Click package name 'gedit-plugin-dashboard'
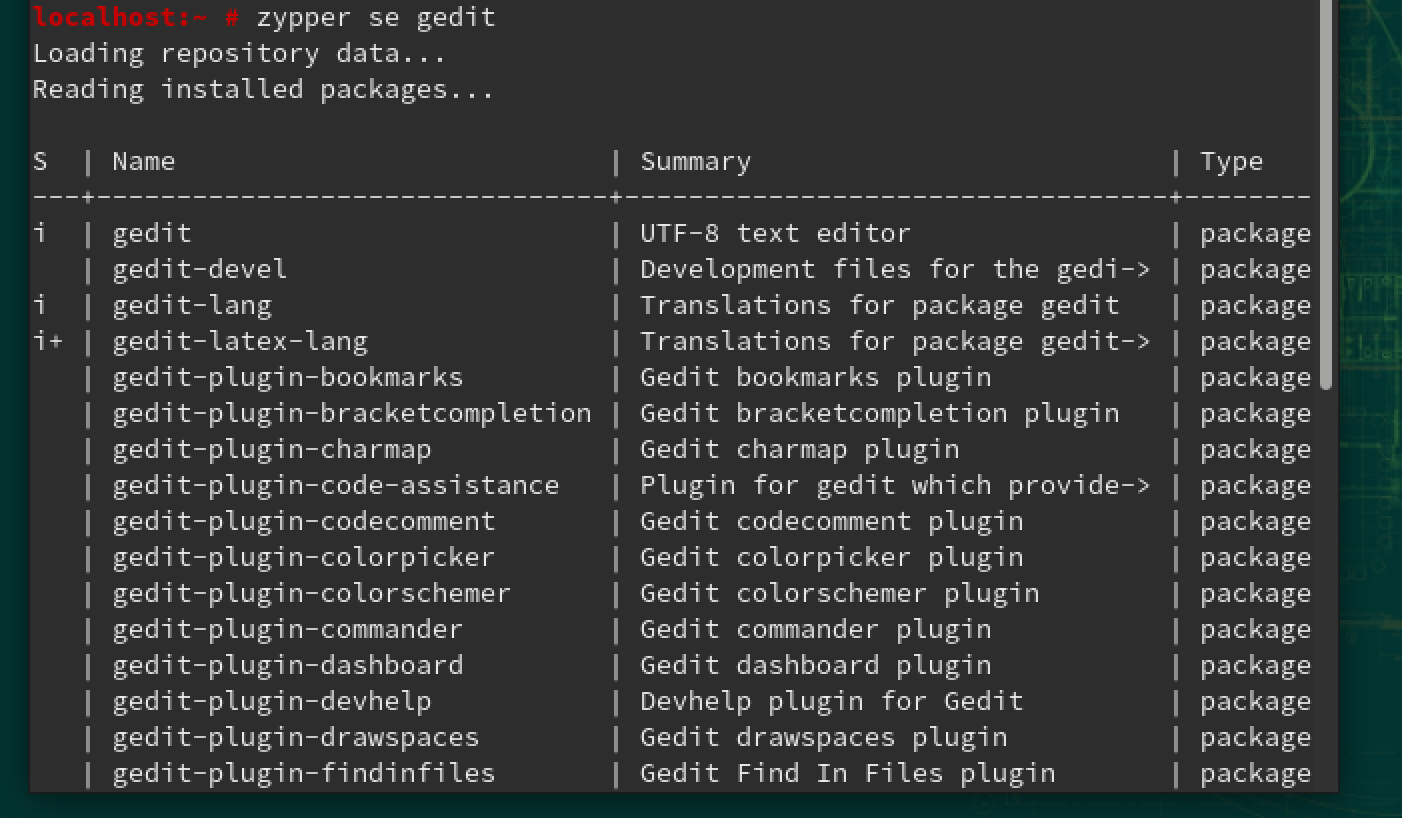This screenshot has width=1402, height=818. [288, 666]
